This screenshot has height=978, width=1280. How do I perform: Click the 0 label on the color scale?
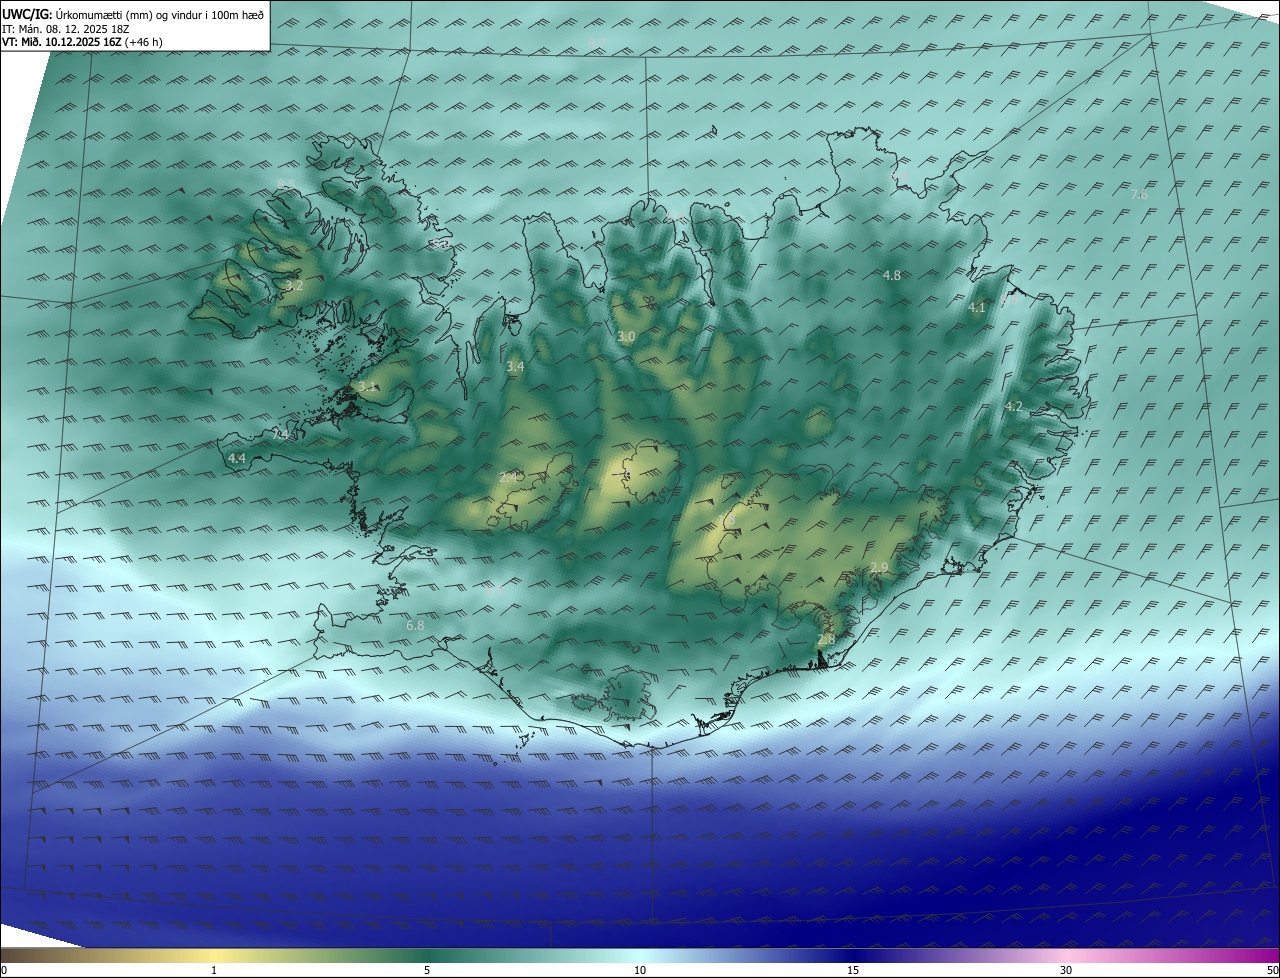[4, 970]
